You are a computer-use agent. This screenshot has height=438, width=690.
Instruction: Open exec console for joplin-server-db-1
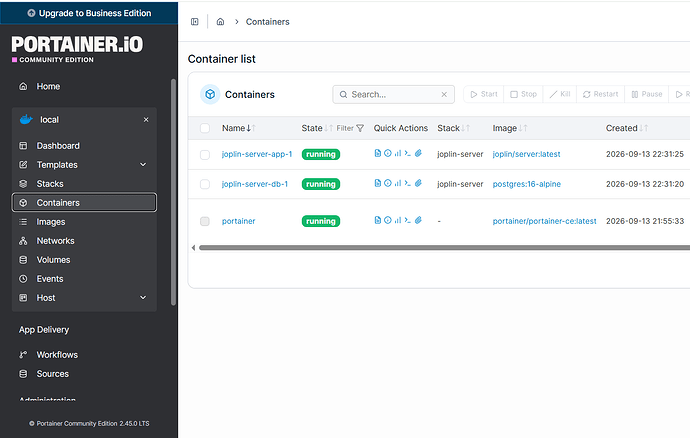407,183
